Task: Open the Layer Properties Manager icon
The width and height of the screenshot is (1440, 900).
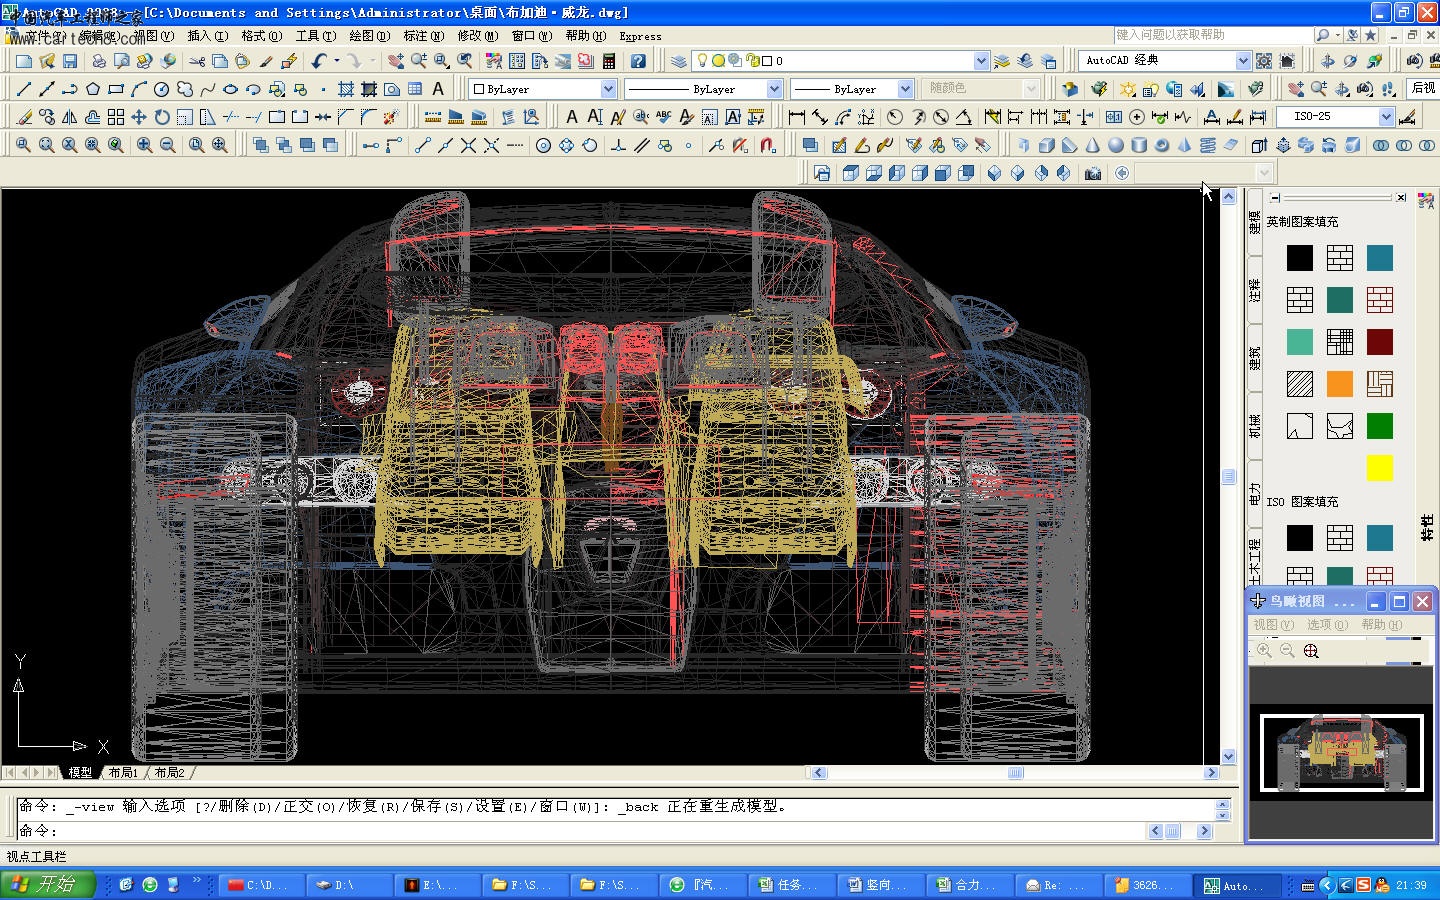Action: point(679,61)
